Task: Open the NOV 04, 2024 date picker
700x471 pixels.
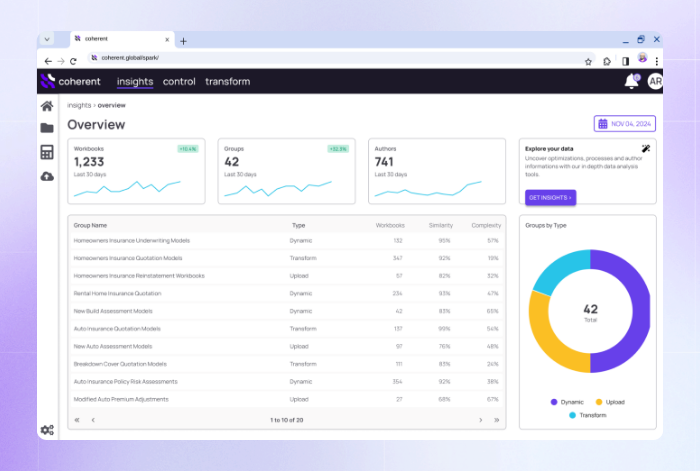Action: click(x=625, y=124)
